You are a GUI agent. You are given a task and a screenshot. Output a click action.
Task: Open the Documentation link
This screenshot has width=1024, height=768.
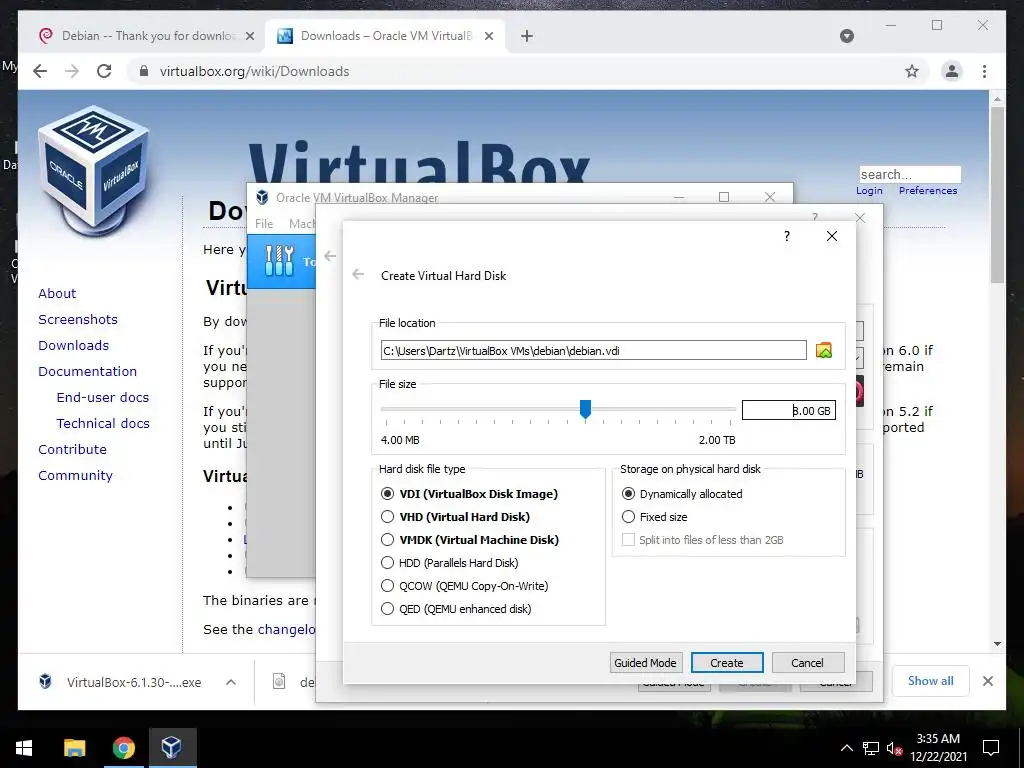(x=88, y=371)
